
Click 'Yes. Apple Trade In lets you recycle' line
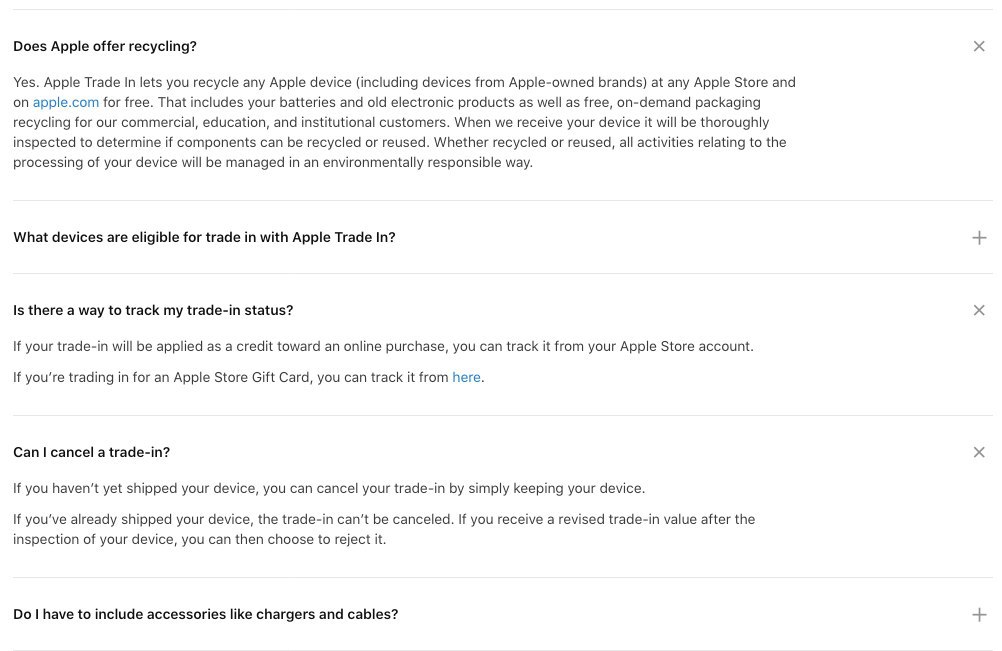click(405, 82)
